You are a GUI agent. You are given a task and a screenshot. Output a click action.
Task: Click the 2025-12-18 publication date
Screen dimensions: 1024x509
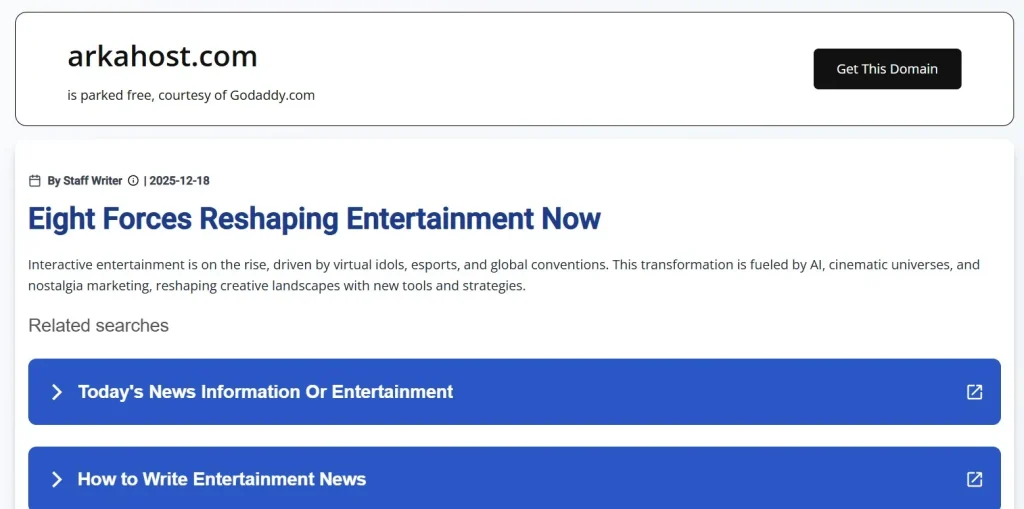pos(179,181)
